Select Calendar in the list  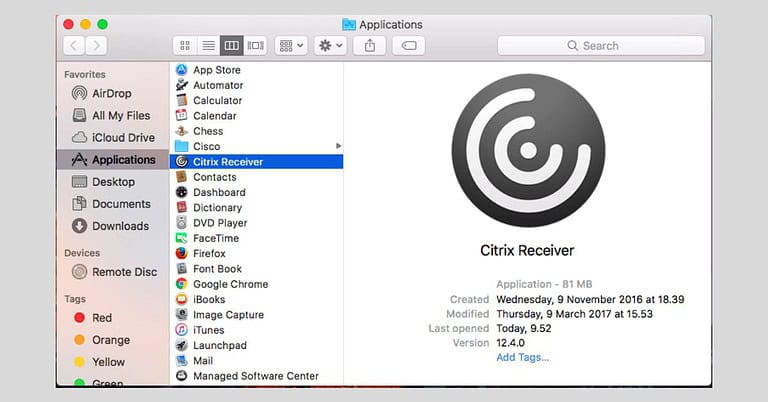click(x=257, y=116)
